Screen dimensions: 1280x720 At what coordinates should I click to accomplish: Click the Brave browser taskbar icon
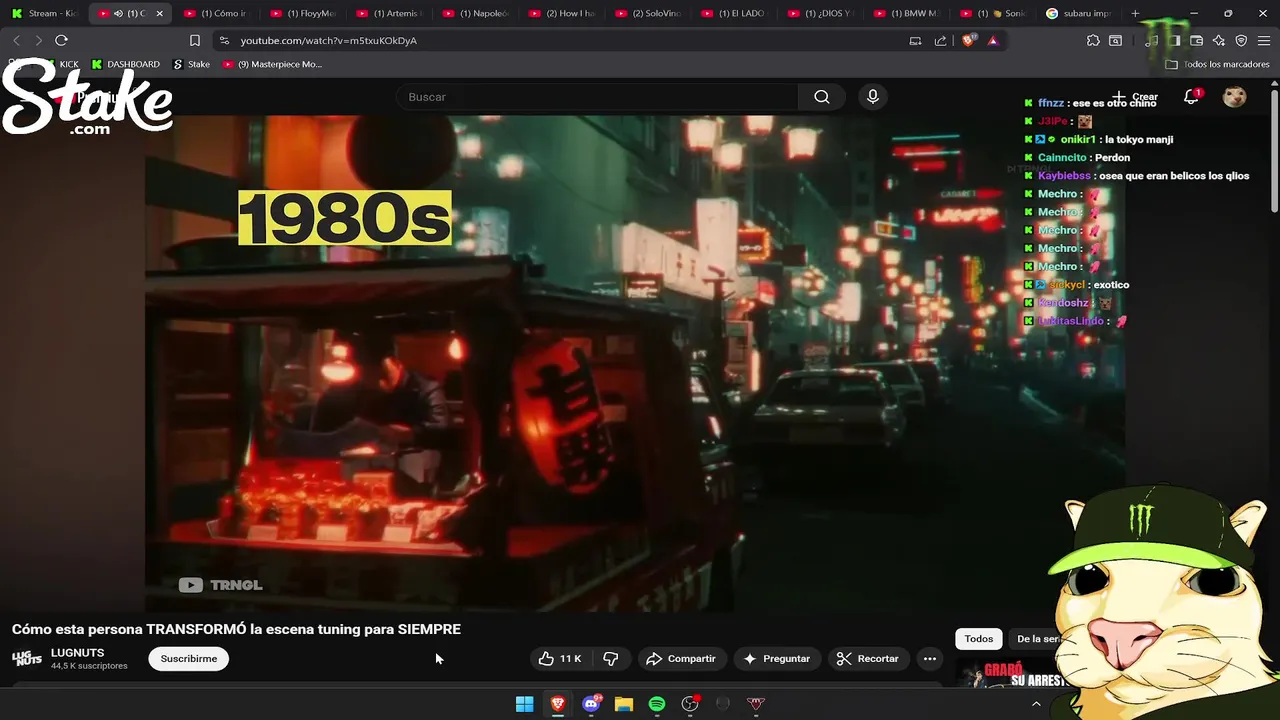pyautogui.click(x=558, y=704)
